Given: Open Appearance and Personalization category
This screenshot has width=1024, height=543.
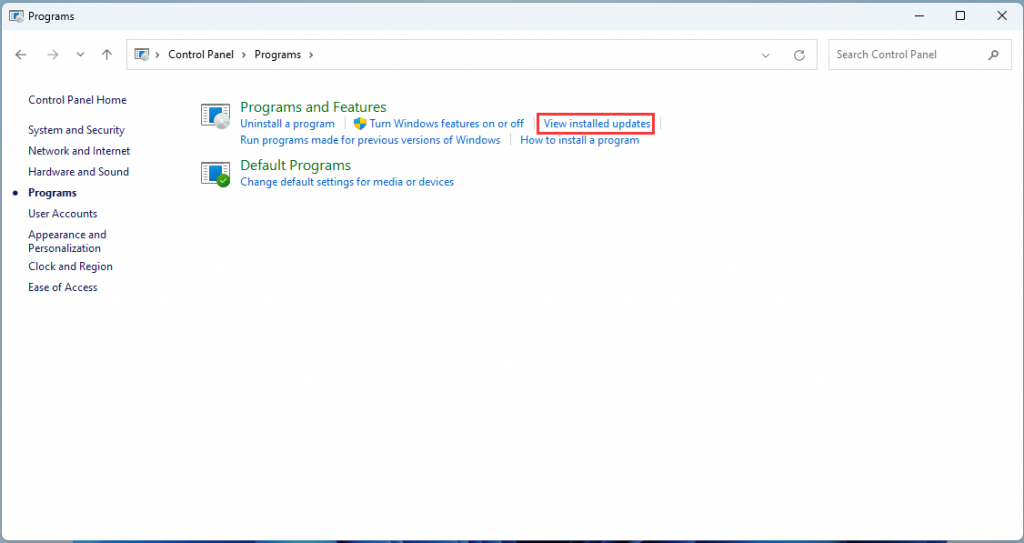Looking at the screenshot, I should (67, 241).
